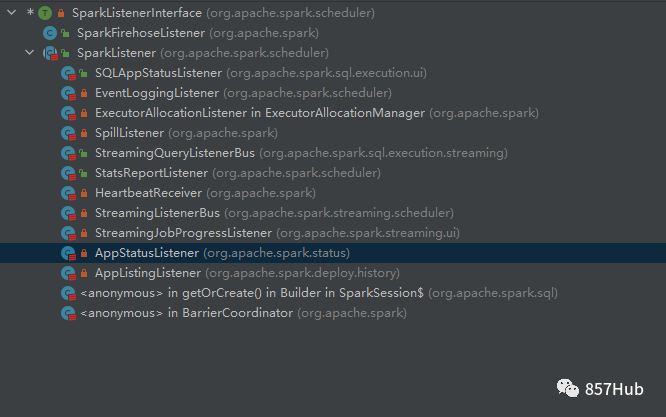Click the SparkFirehoseListener class icon
The height and width of the screenshot is (417, 666).
click(x=50, y=33)
